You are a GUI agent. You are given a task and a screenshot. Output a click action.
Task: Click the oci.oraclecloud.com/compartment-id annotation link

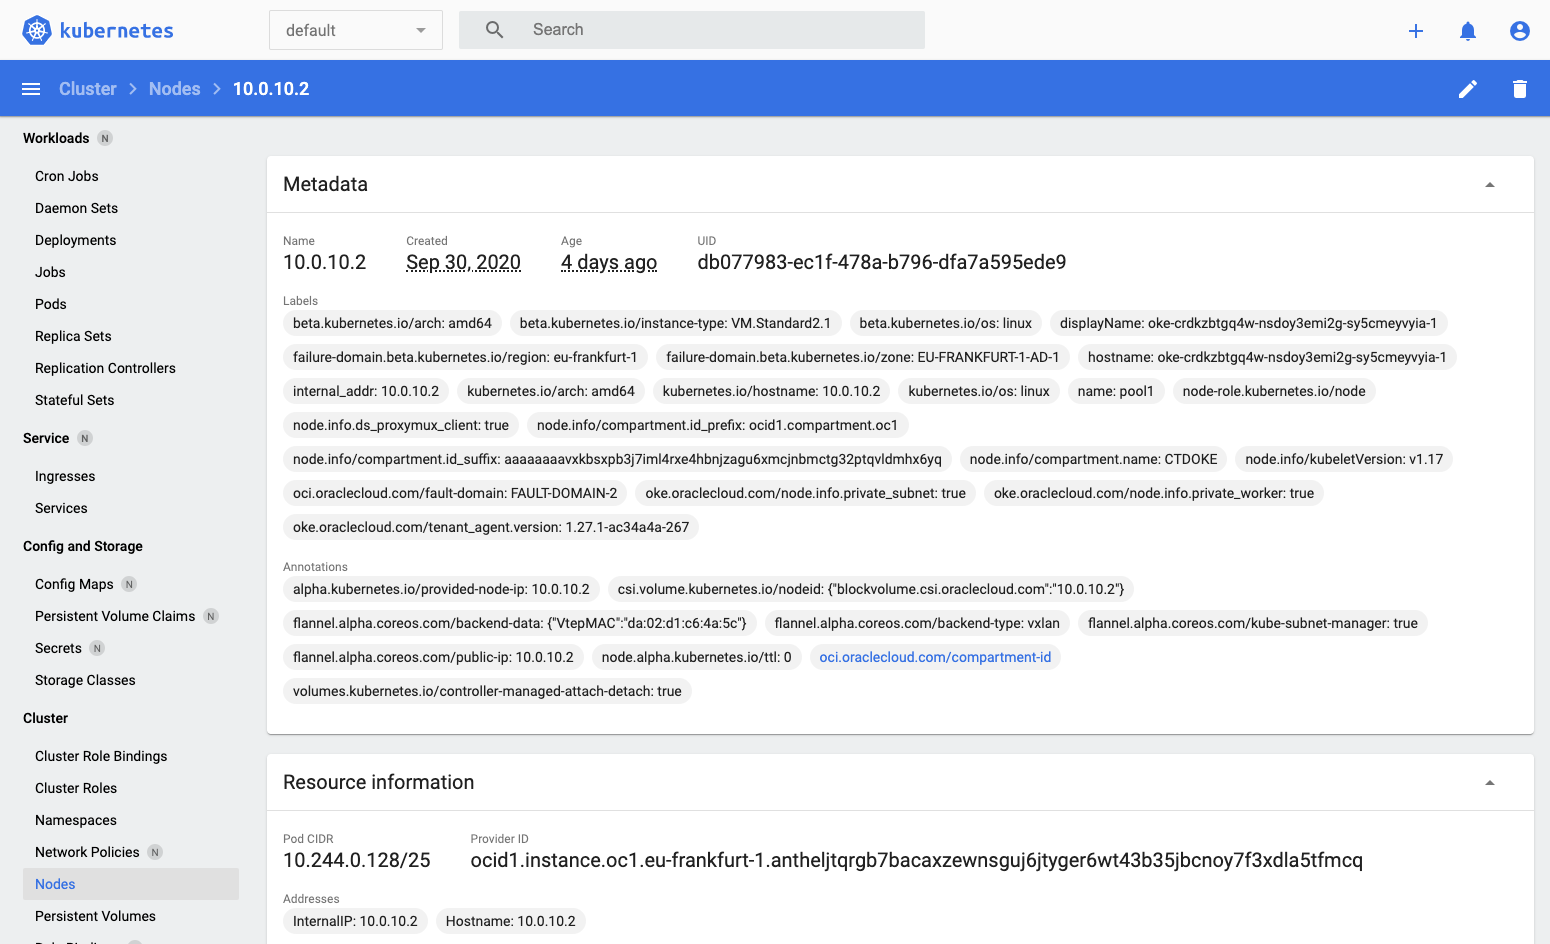935,657
